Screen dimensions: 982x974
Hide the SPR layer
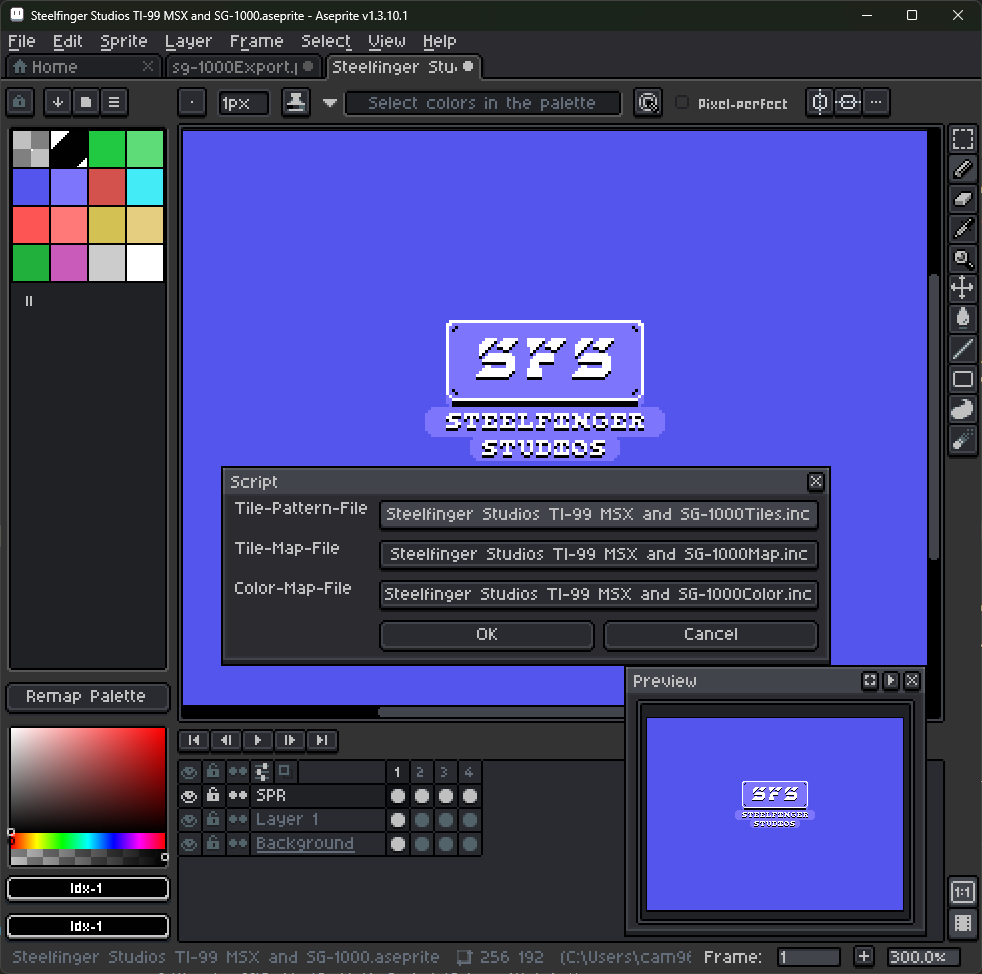pyautogui.click(x=189, y=795)
